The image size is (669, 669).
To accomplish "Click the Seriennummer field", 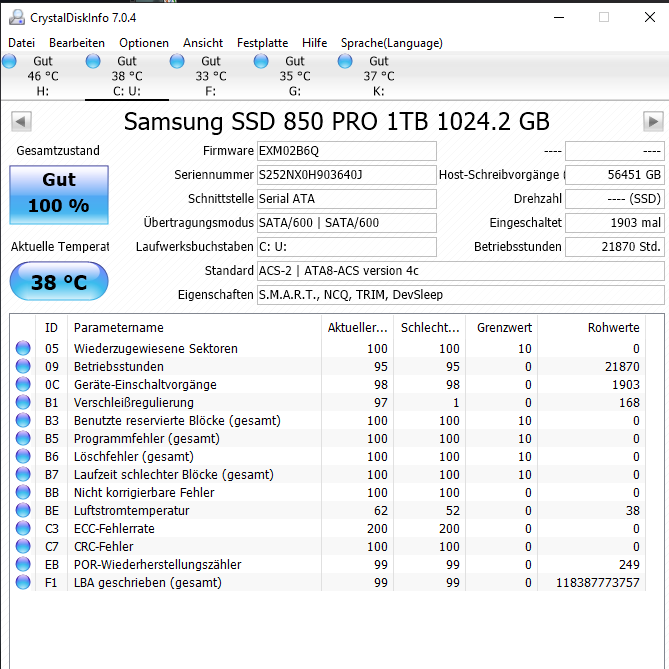I will pos(346,175).
